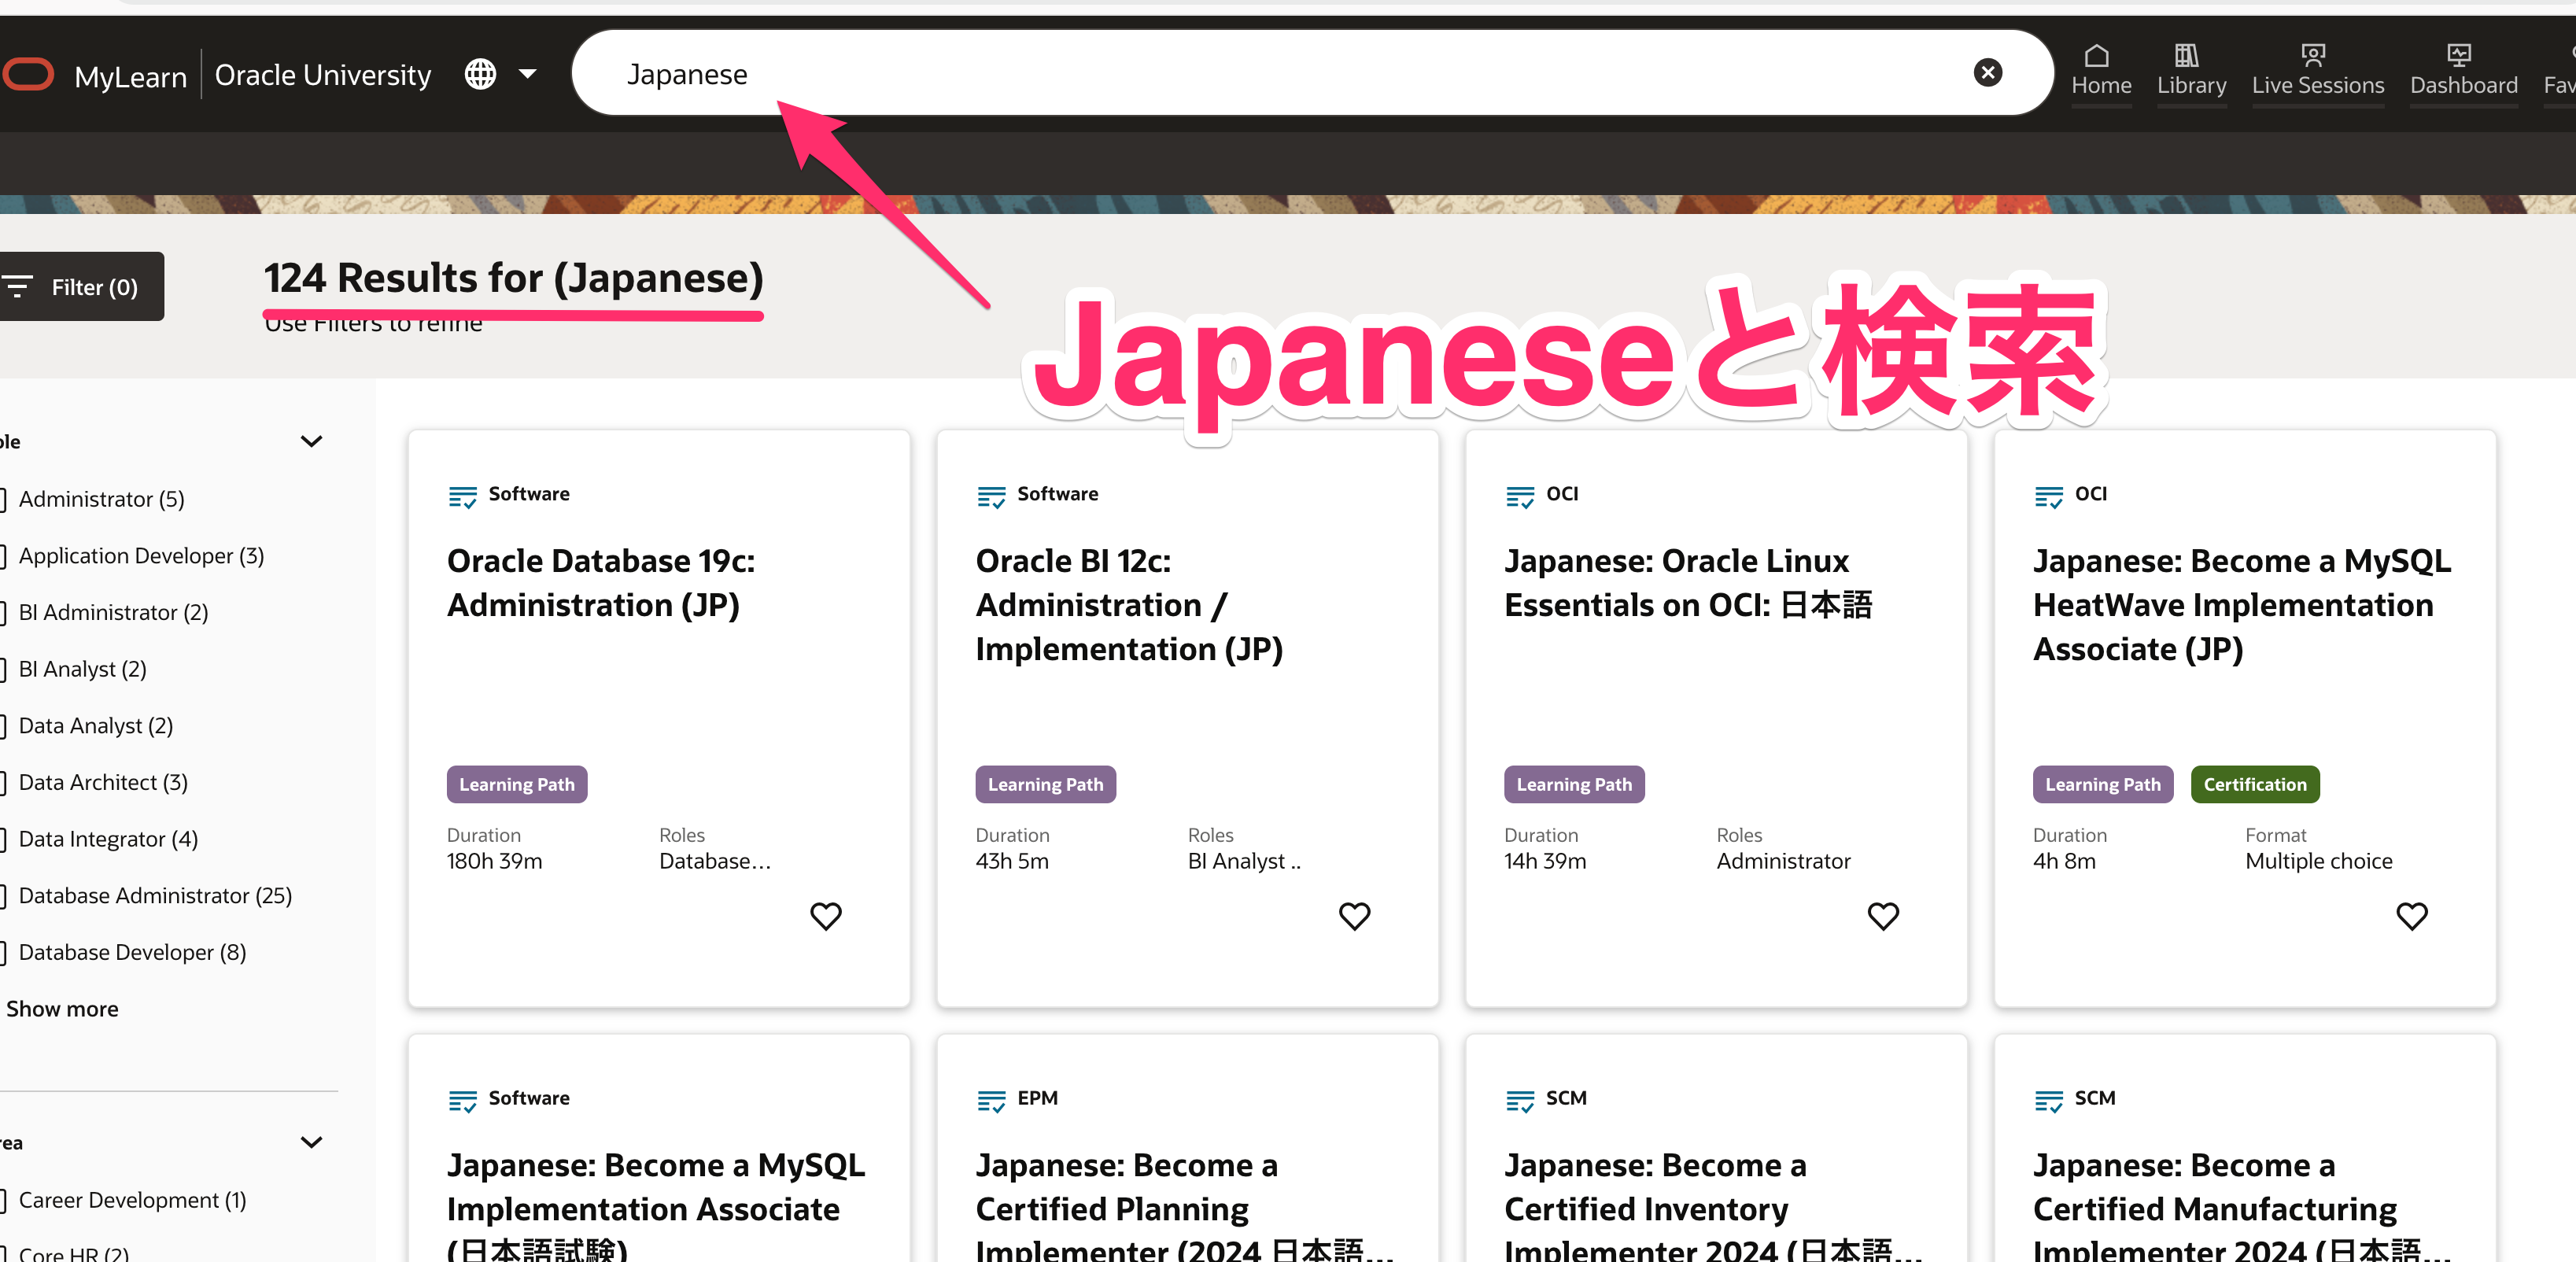
Task: Click the Library books icon
Action: (x=2186, y=55)
